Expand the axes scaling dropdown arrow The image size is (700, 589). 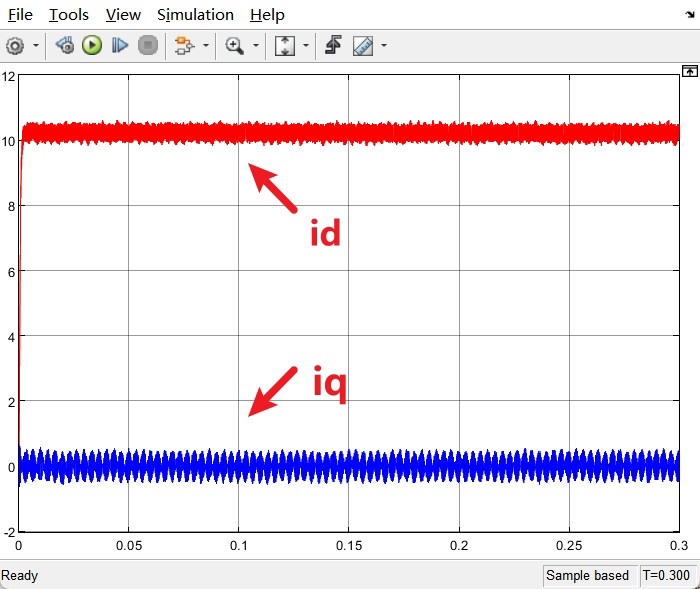click(x=306, y=46)
